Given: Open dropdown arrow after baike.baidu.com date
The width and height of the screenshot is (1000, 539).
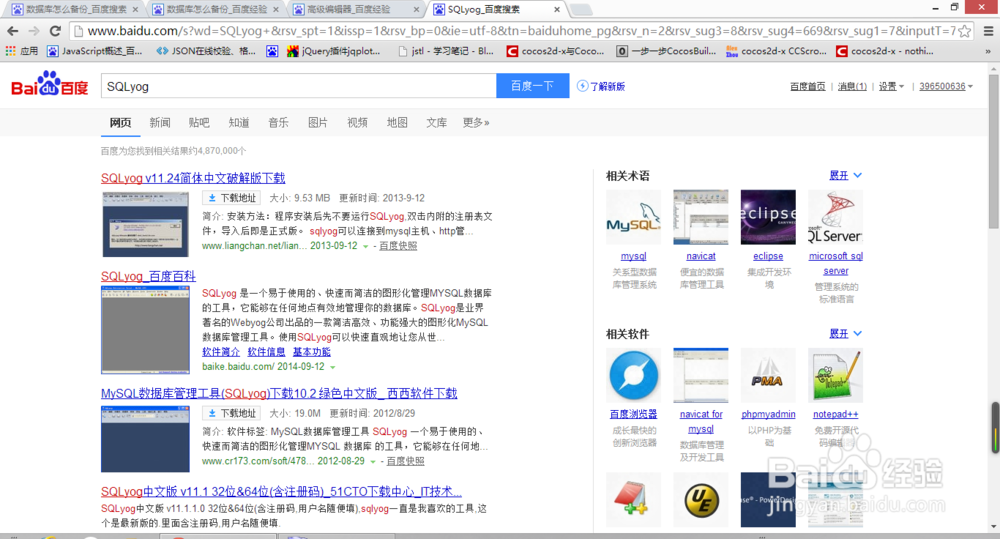Looking at the screenshot, I should pos(332,367).
